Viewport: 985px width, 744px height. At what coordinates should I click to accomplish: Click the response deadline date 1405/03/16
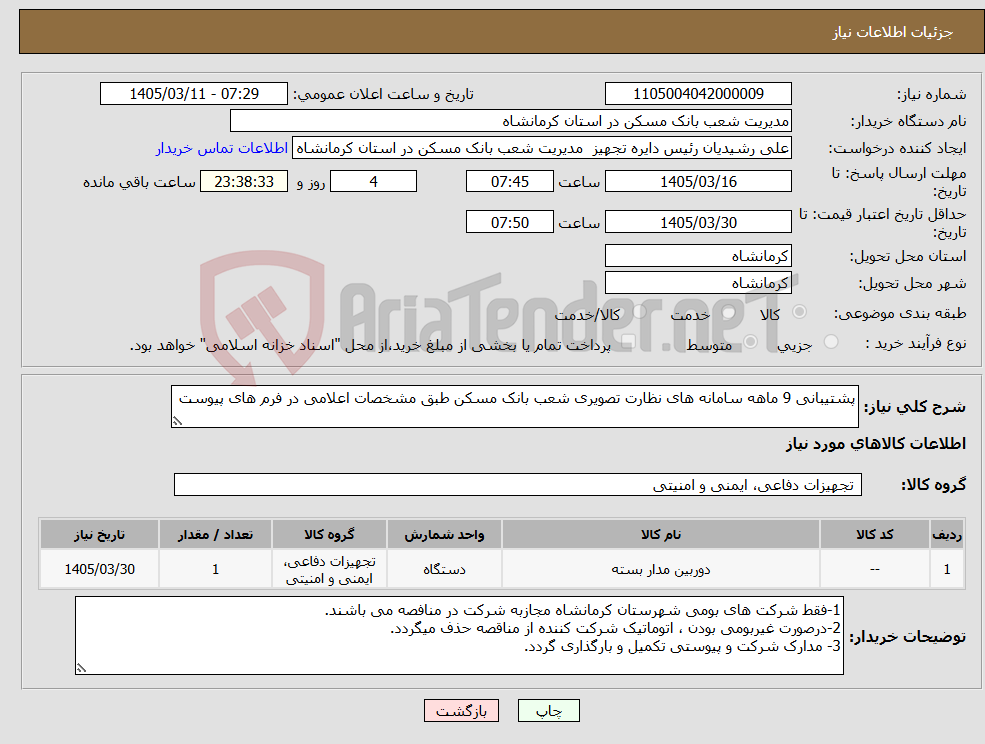tap(698, 182)
